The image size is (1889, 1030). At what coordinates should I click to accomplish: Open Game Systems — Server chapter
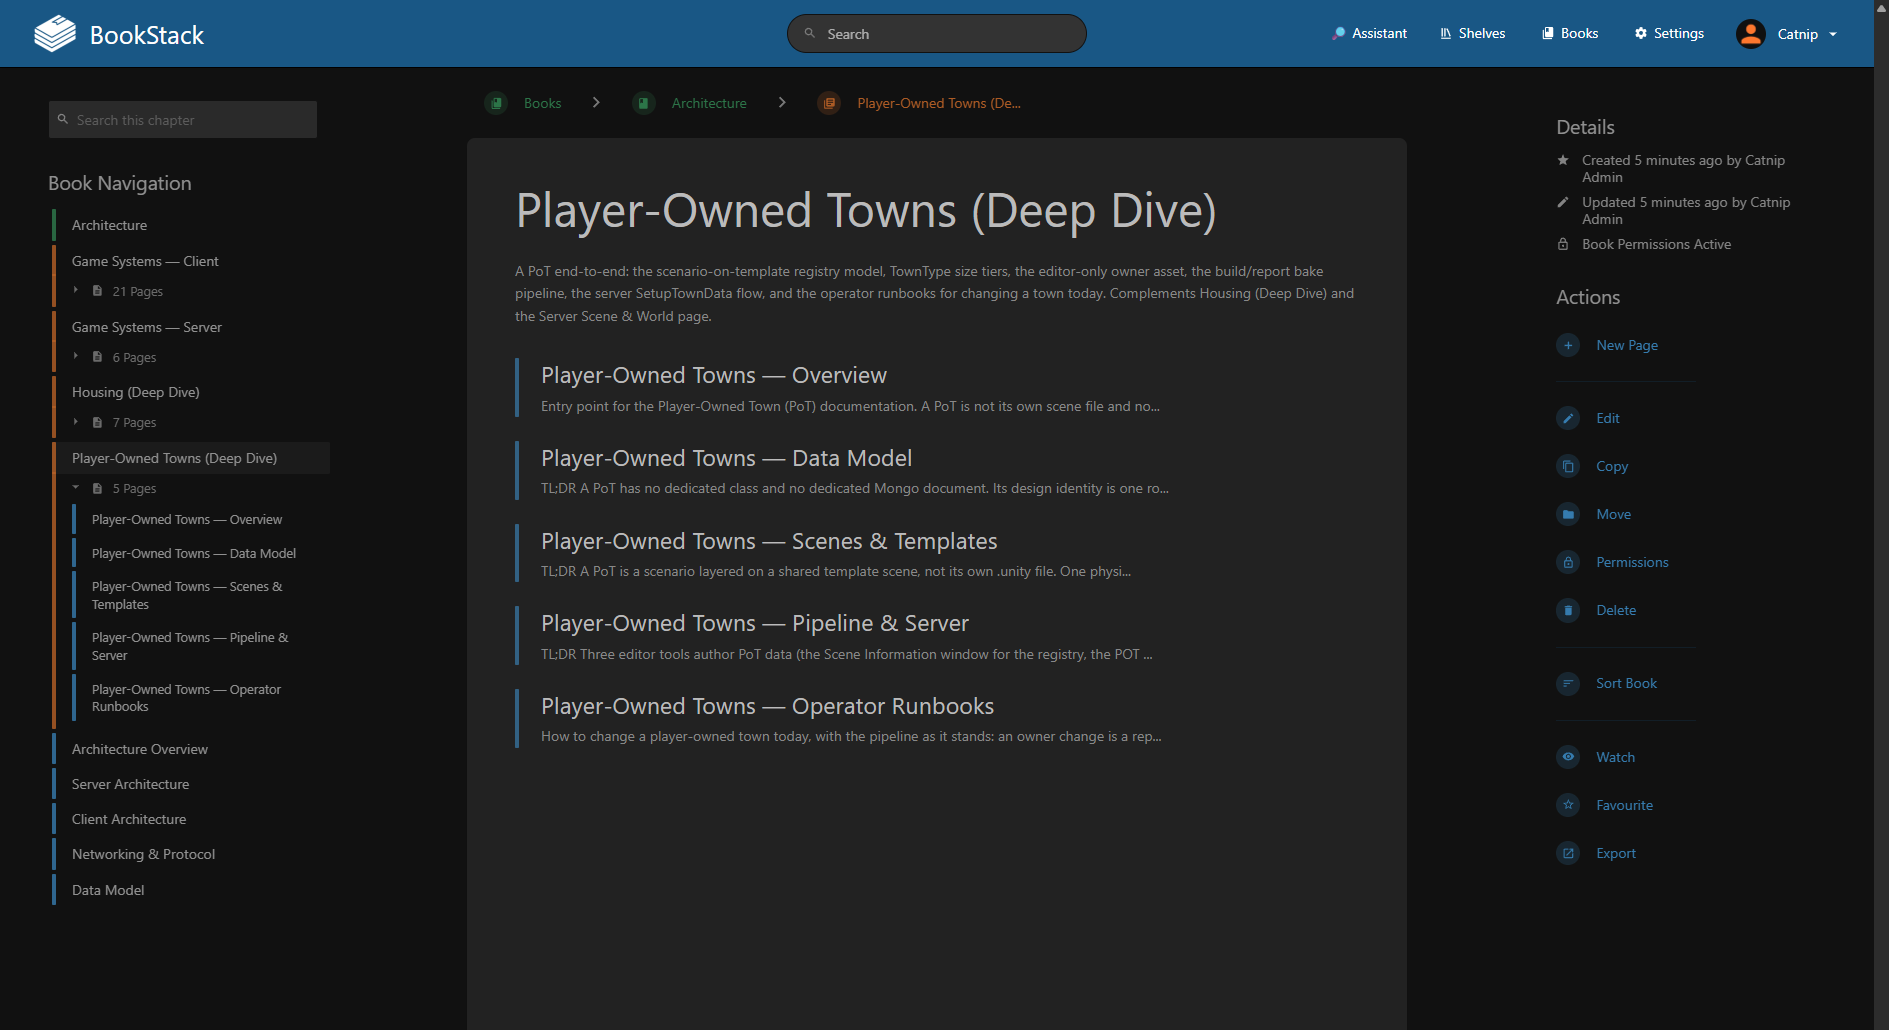(x=147, y=327)
